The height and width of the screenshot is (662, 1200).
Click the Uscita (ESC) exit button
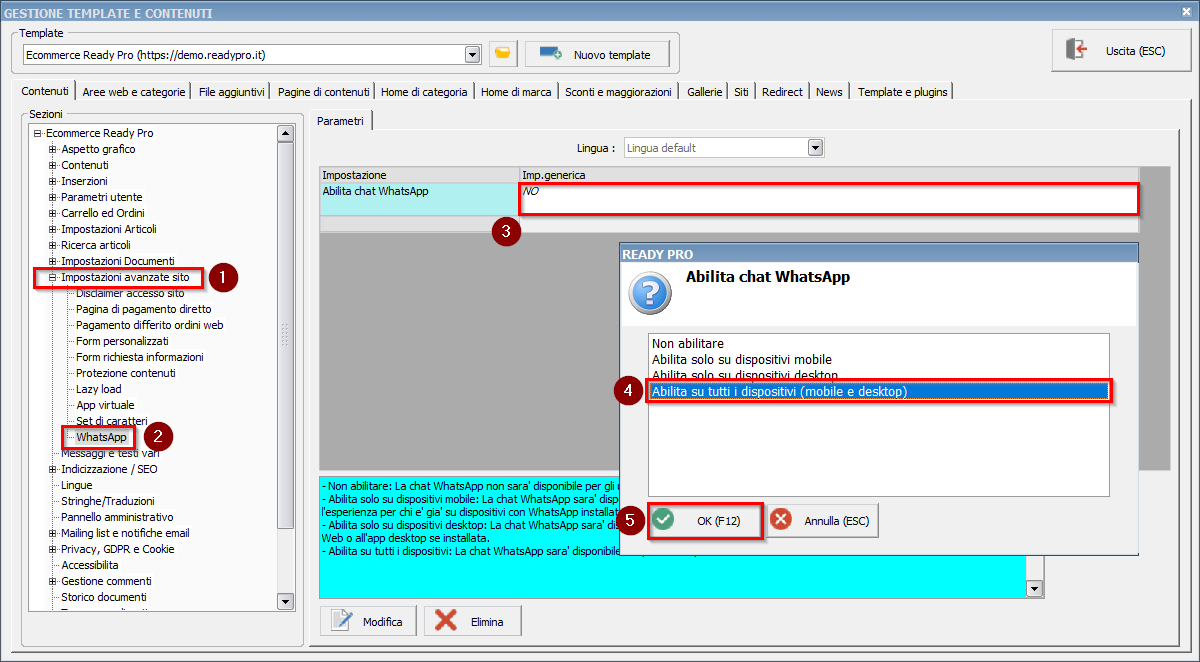click(x=1119, y=50)
